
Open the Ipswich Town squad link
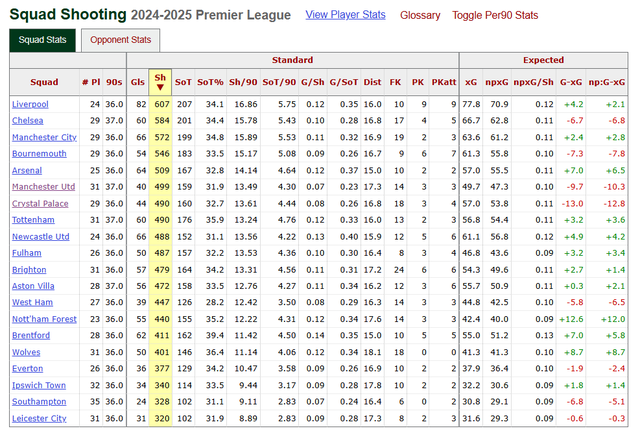[39, 385]
